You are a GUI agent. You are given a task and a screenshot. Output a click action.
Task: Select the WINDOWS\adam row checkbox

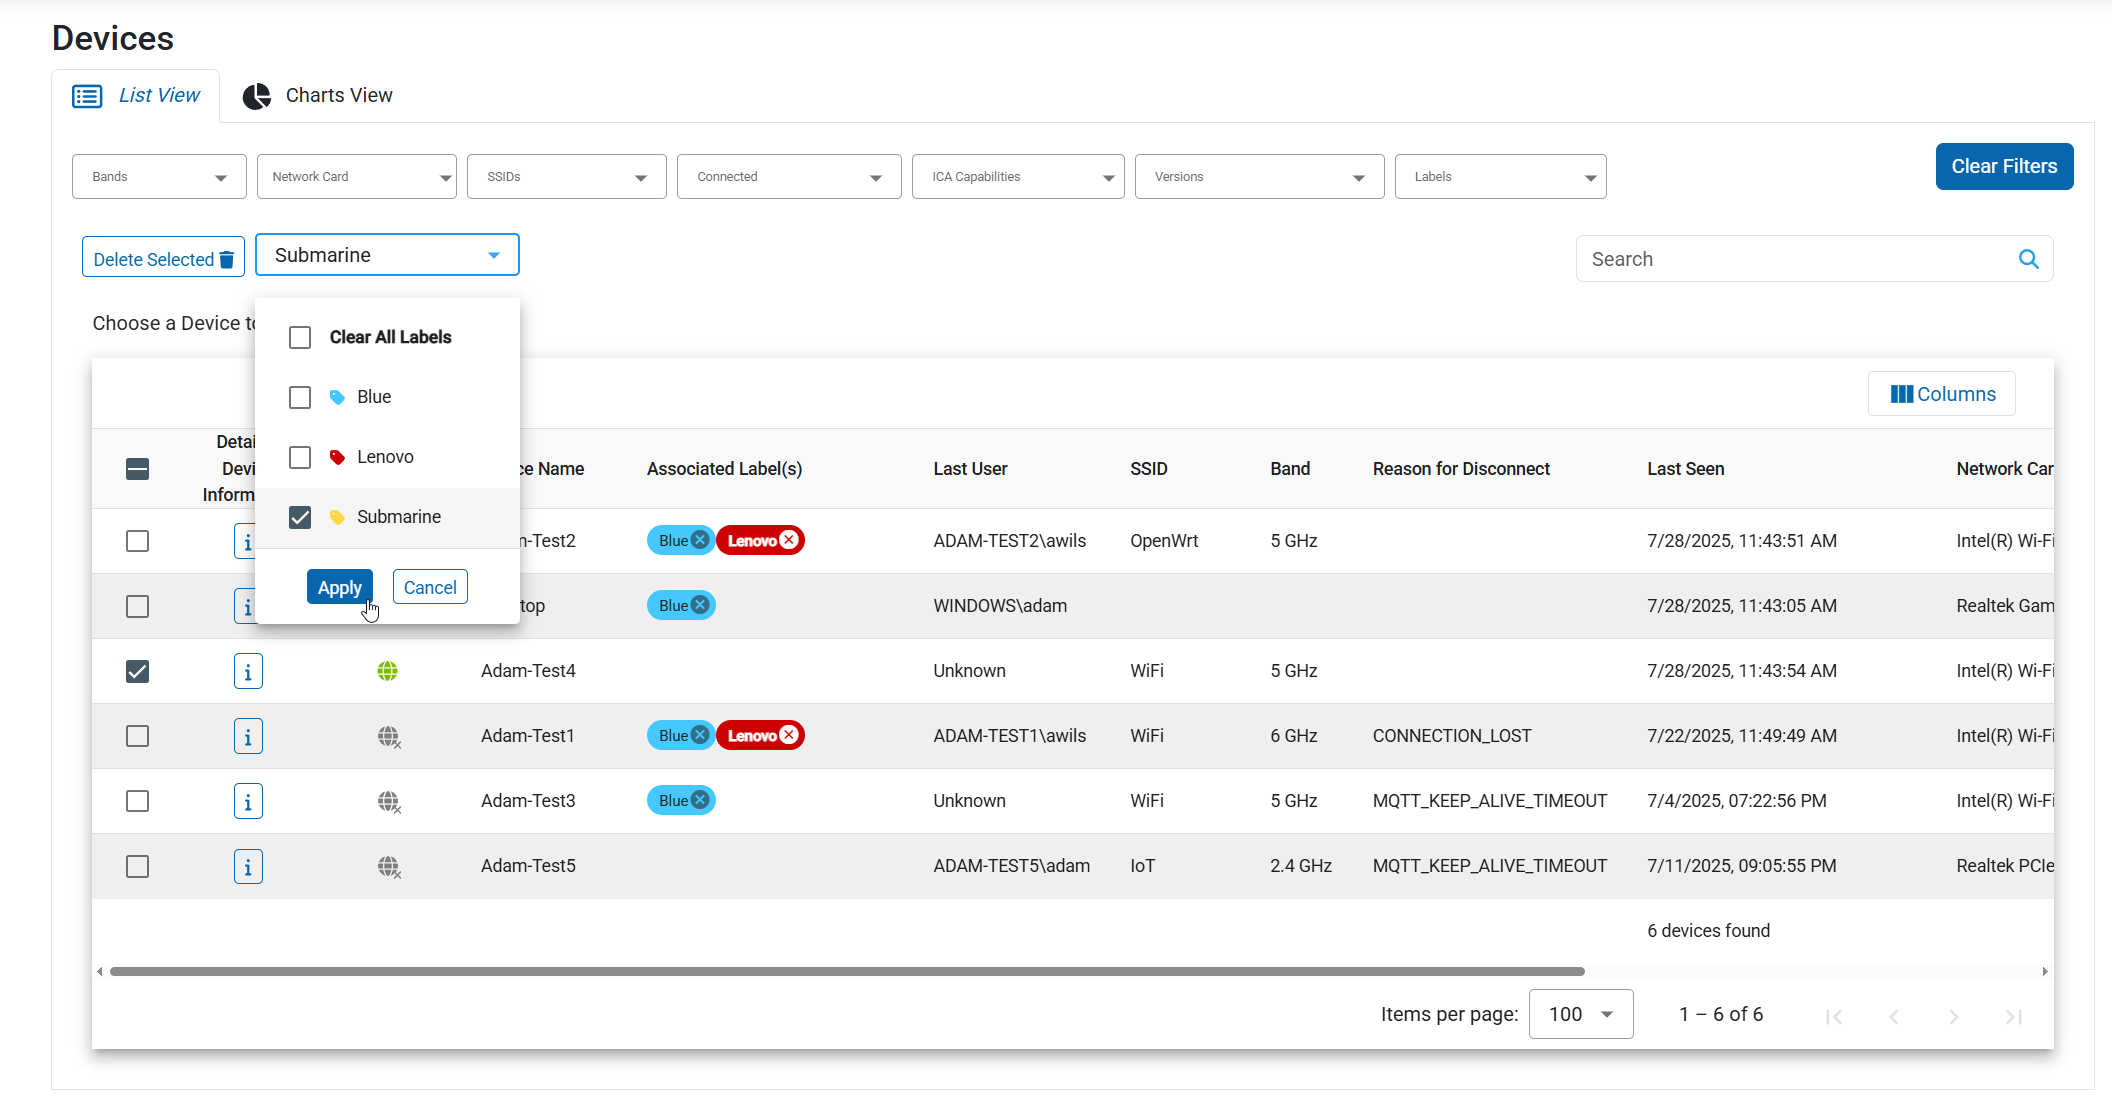(x=138, y=607)
